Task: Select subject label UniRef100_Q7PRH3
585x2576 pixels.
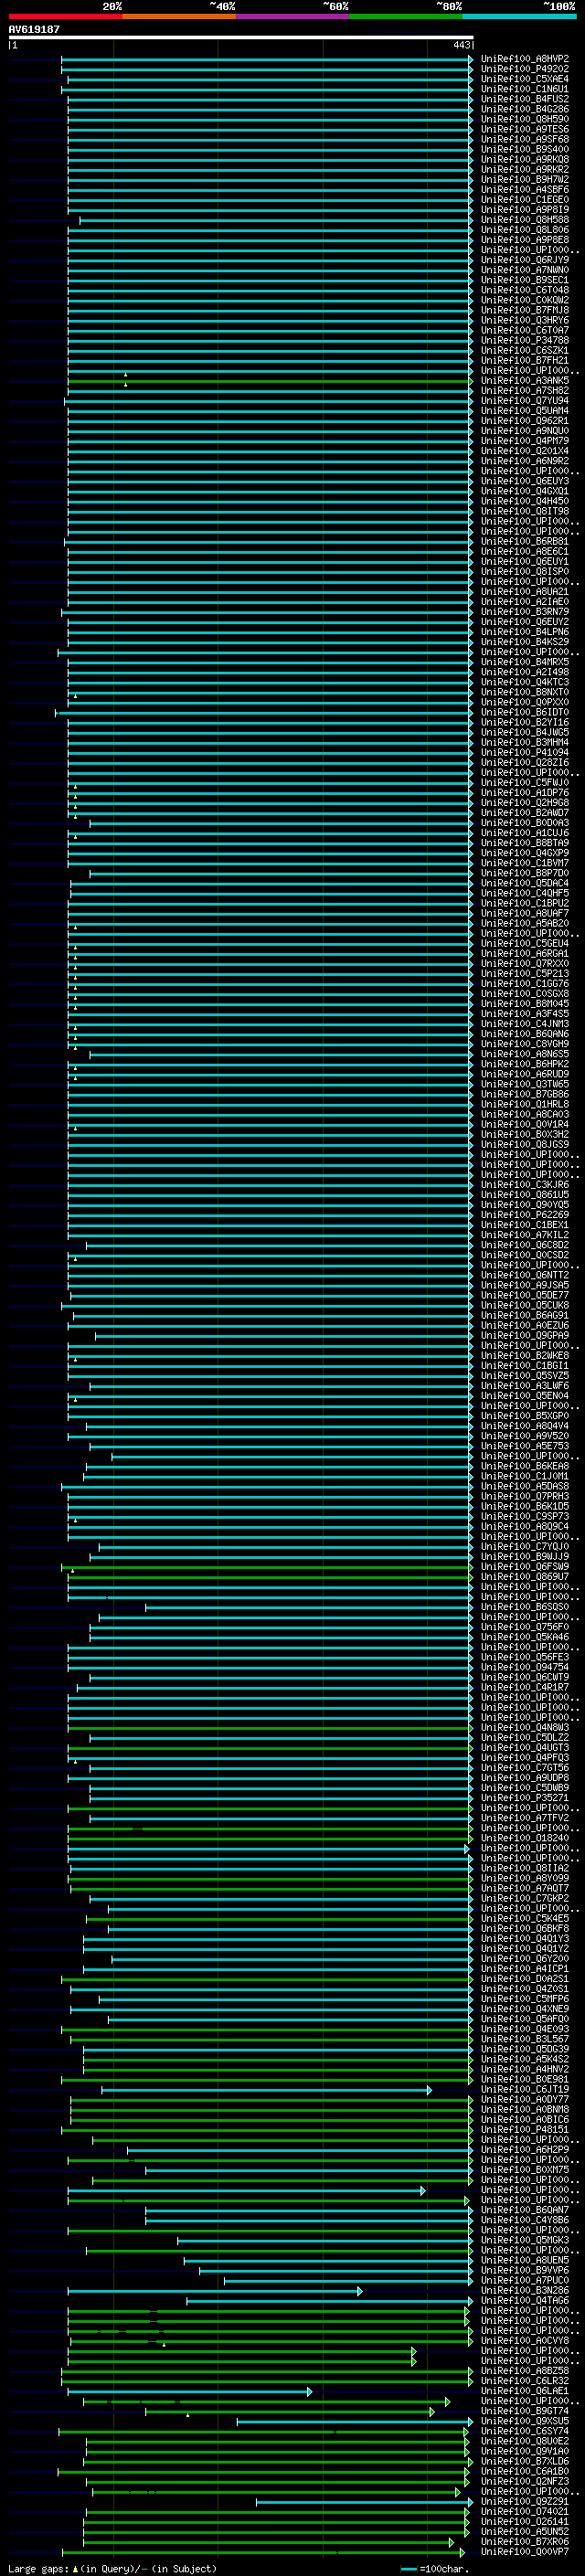Action: [x=524, y=1497]
